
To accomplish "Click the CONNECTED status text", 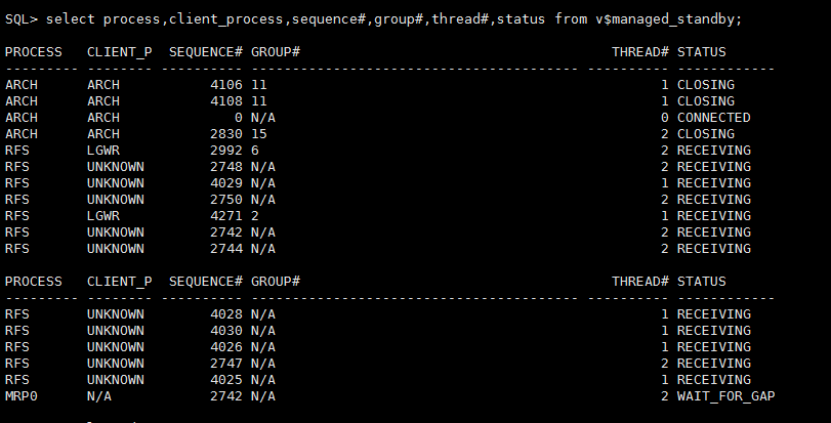I will (x=713, y=118).
